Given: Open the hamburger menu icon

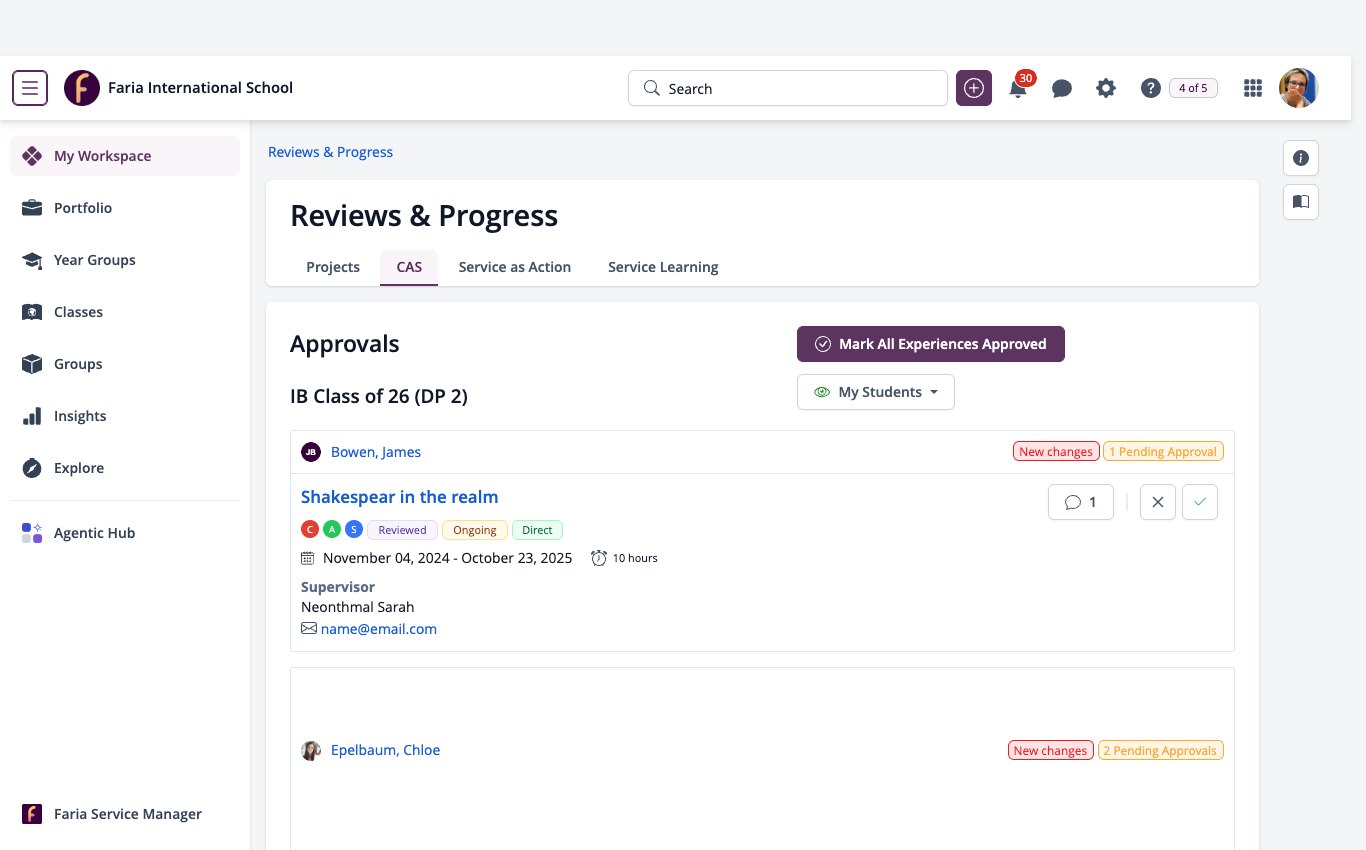Looking at the screenshot, I should point(30,88).
